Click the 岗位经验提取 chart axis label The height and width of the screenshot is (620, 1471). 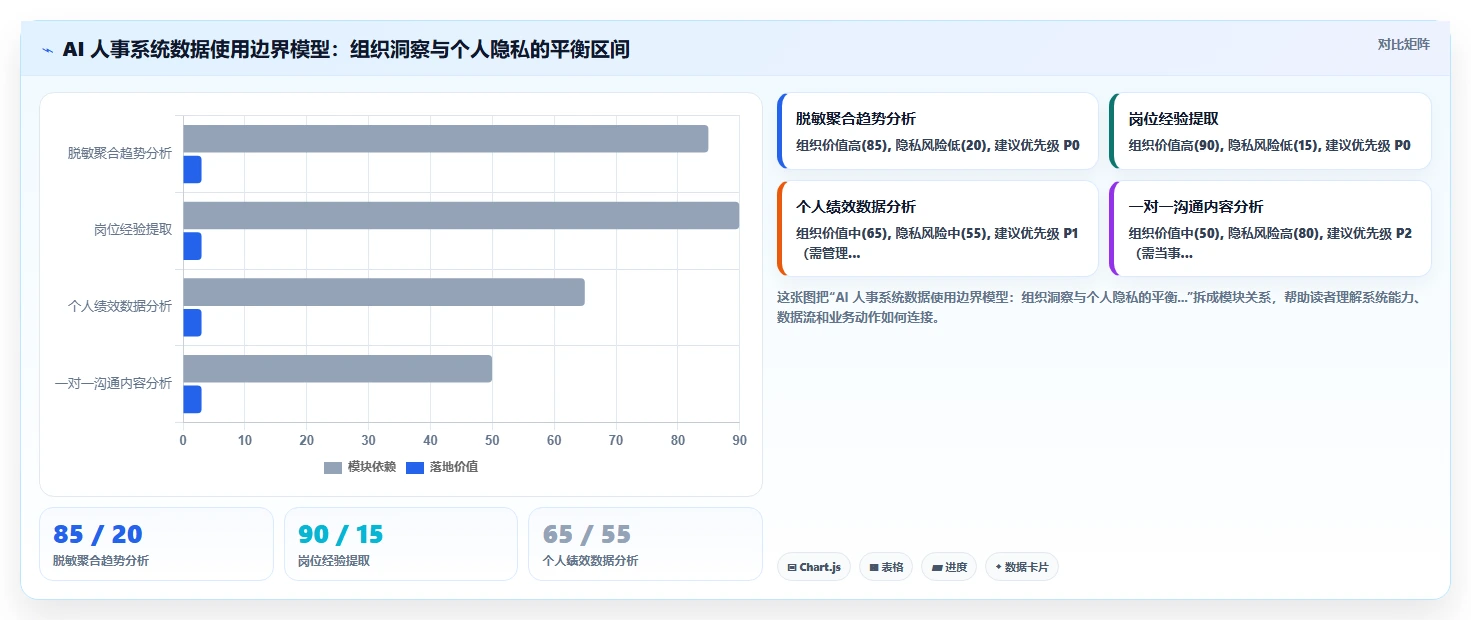click(133, 229)
